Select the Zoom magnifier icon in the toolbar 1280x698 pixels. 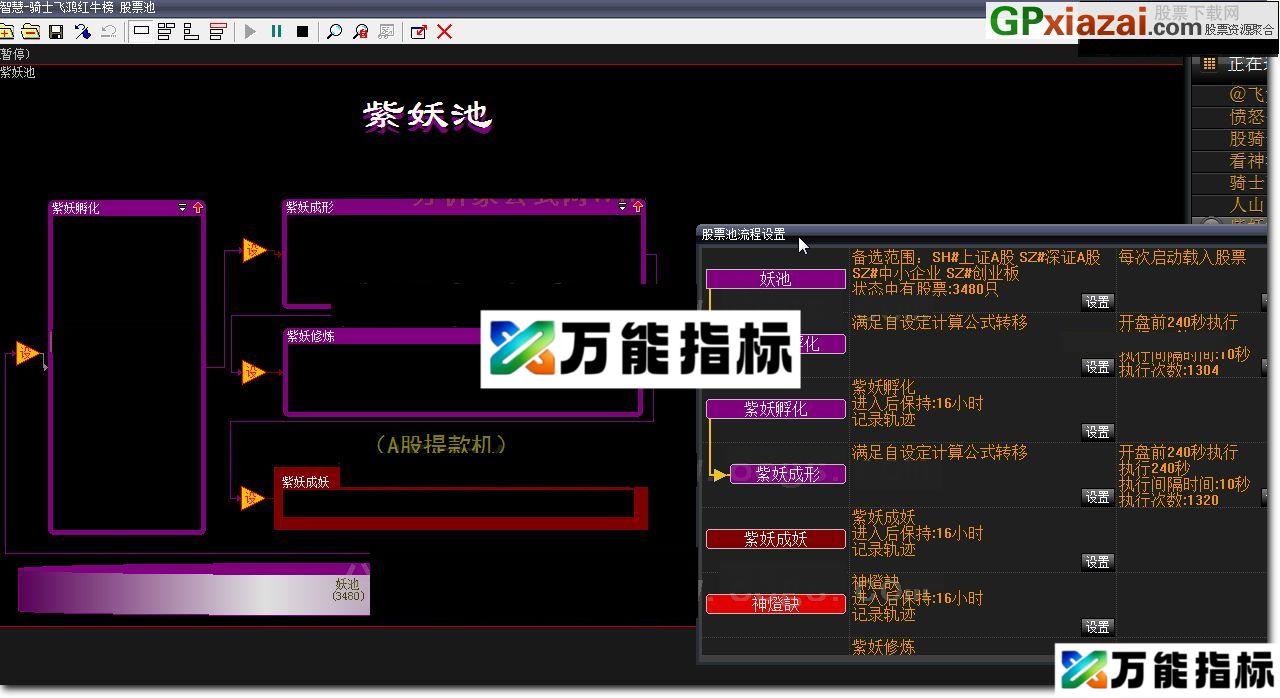(x=334, y=31)
